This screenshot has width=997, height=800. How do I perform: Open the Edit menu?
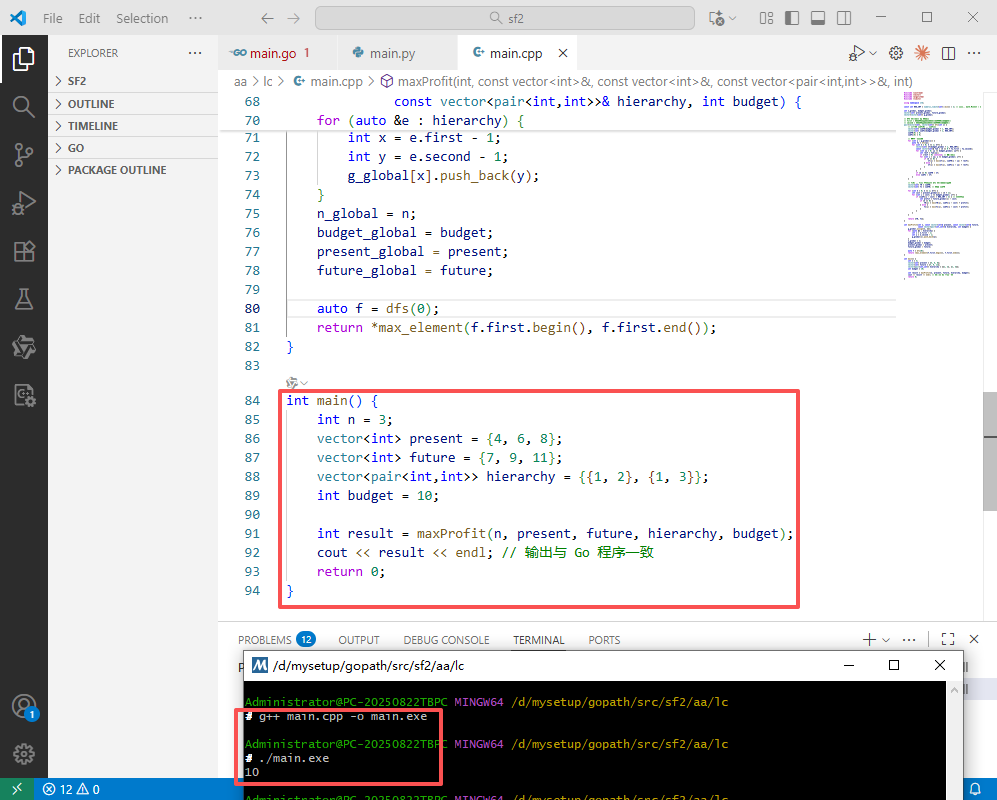coord(89,18)
